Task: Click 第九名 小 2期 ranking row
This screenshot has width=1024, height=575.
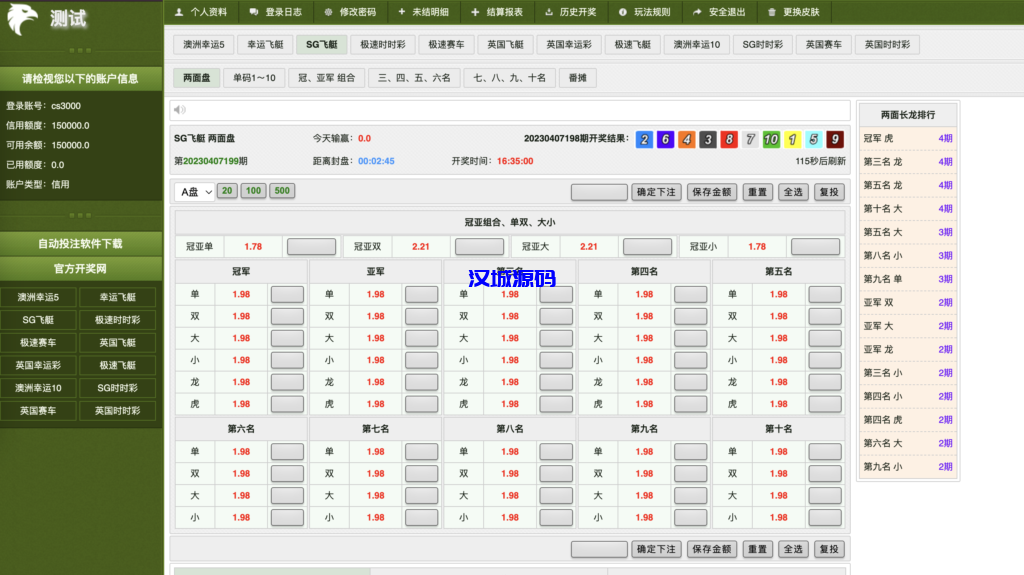Action: [908, 467]
